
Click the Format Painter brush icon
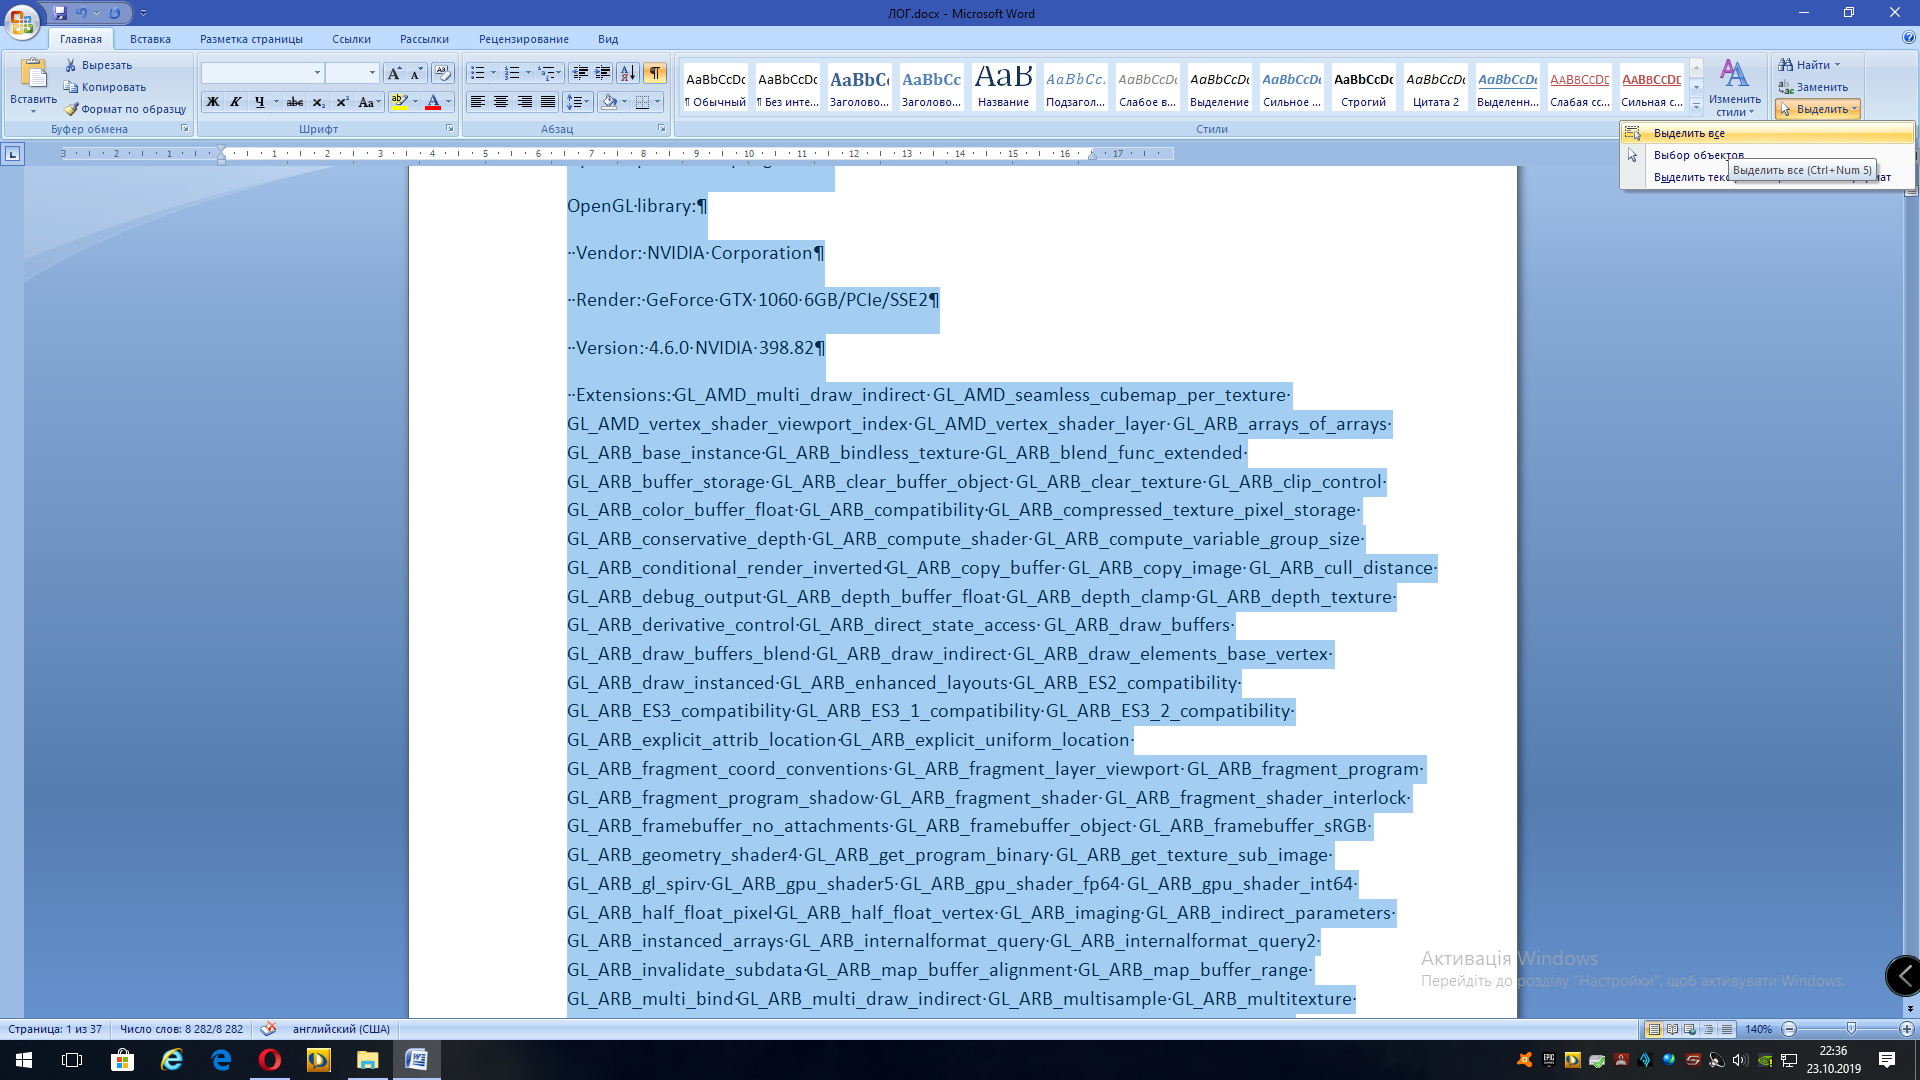click(x=72, y=109)
